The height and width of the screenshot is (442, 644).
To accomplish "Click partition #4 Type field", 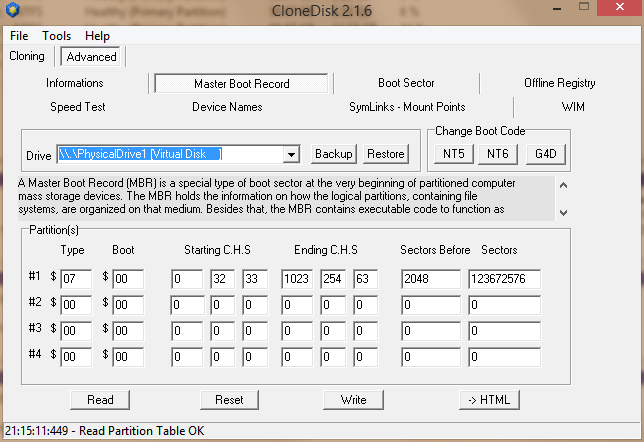I will pos(76,357).
